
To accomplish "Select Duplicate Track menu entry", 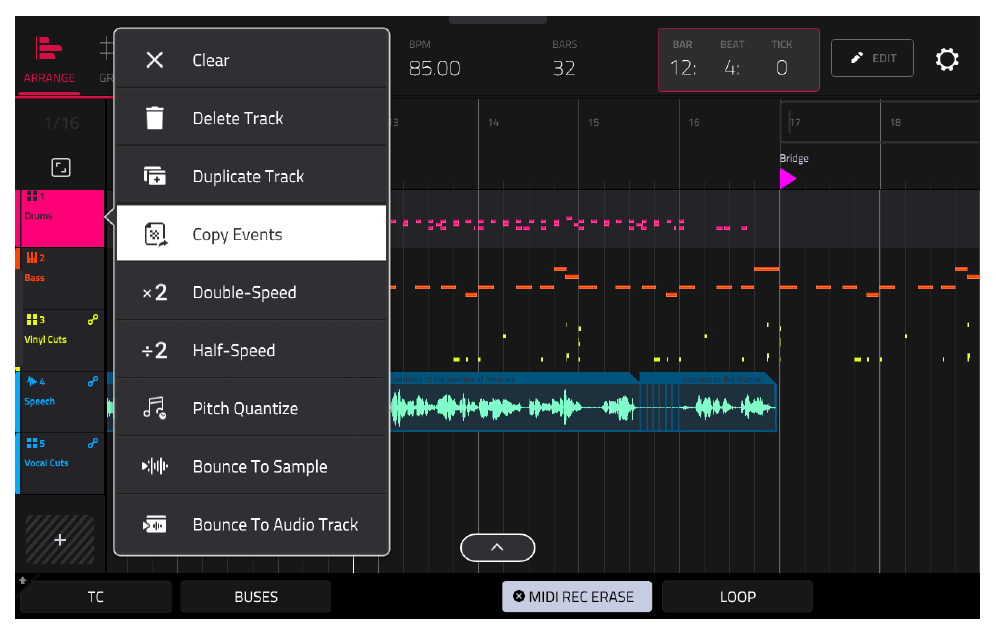I will tap(252, 176).
